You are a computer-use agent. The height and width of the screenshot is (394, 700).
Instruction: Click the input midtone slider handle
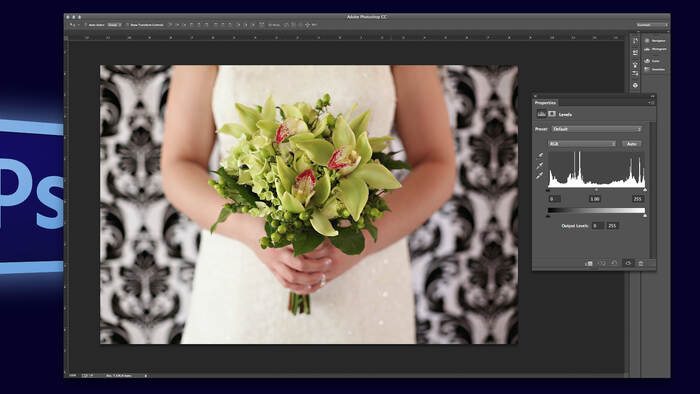click(x=596, y=190)
